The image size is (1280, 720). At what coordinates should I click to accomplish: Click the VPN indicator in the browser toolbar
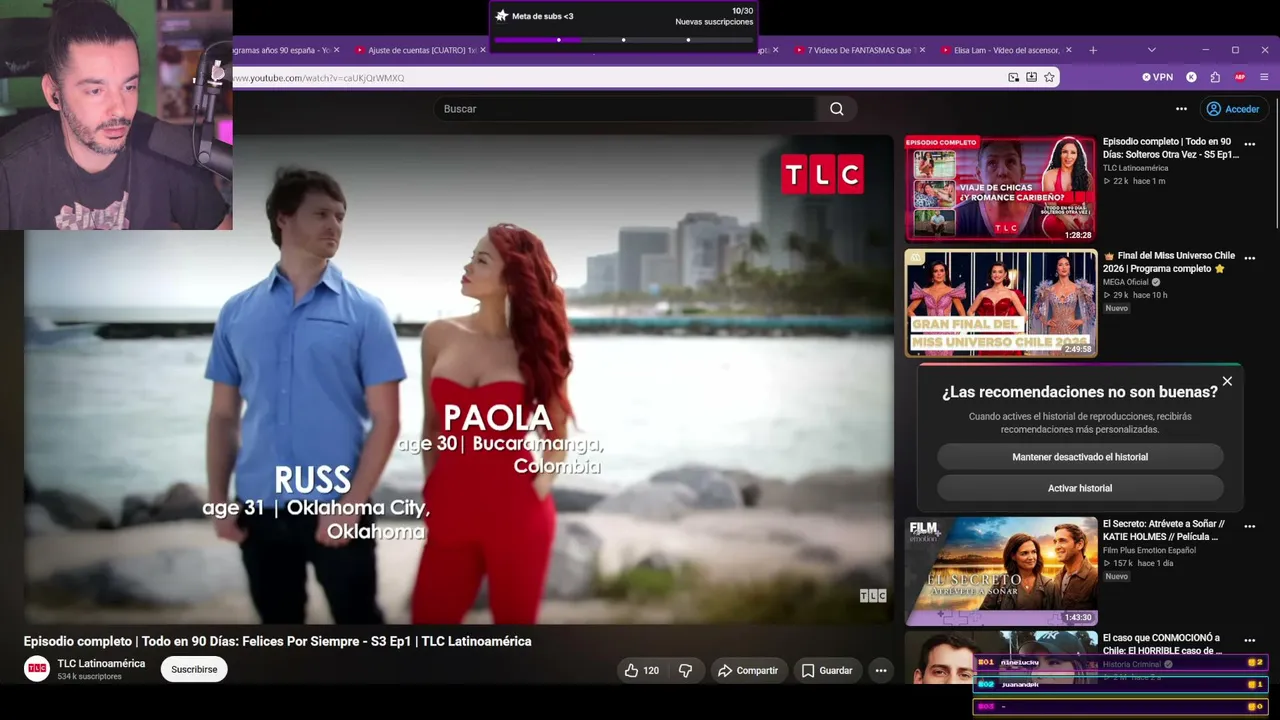point(1158,77)
